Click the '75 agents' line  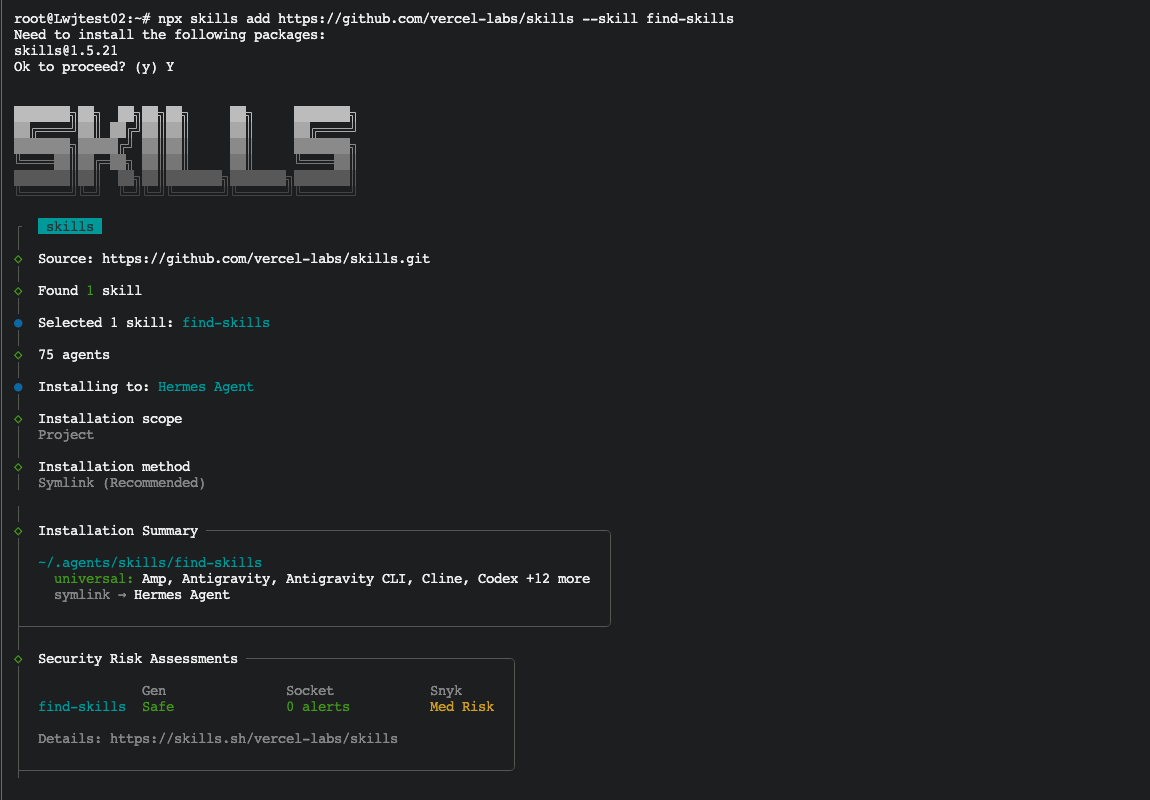coord(74,355)
